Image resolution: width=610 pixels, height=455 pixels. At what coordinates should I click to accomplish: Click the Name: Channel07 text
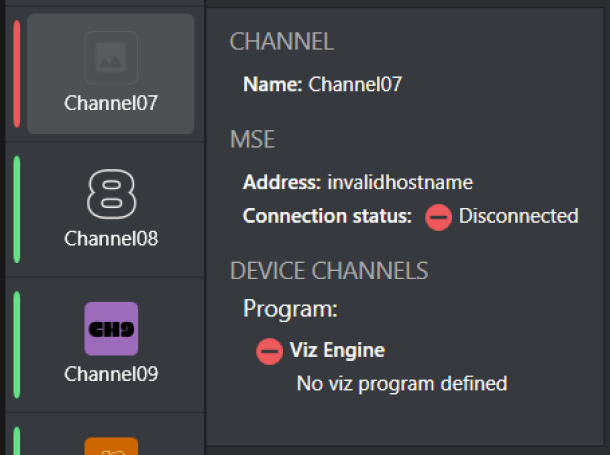coord(322,85)
